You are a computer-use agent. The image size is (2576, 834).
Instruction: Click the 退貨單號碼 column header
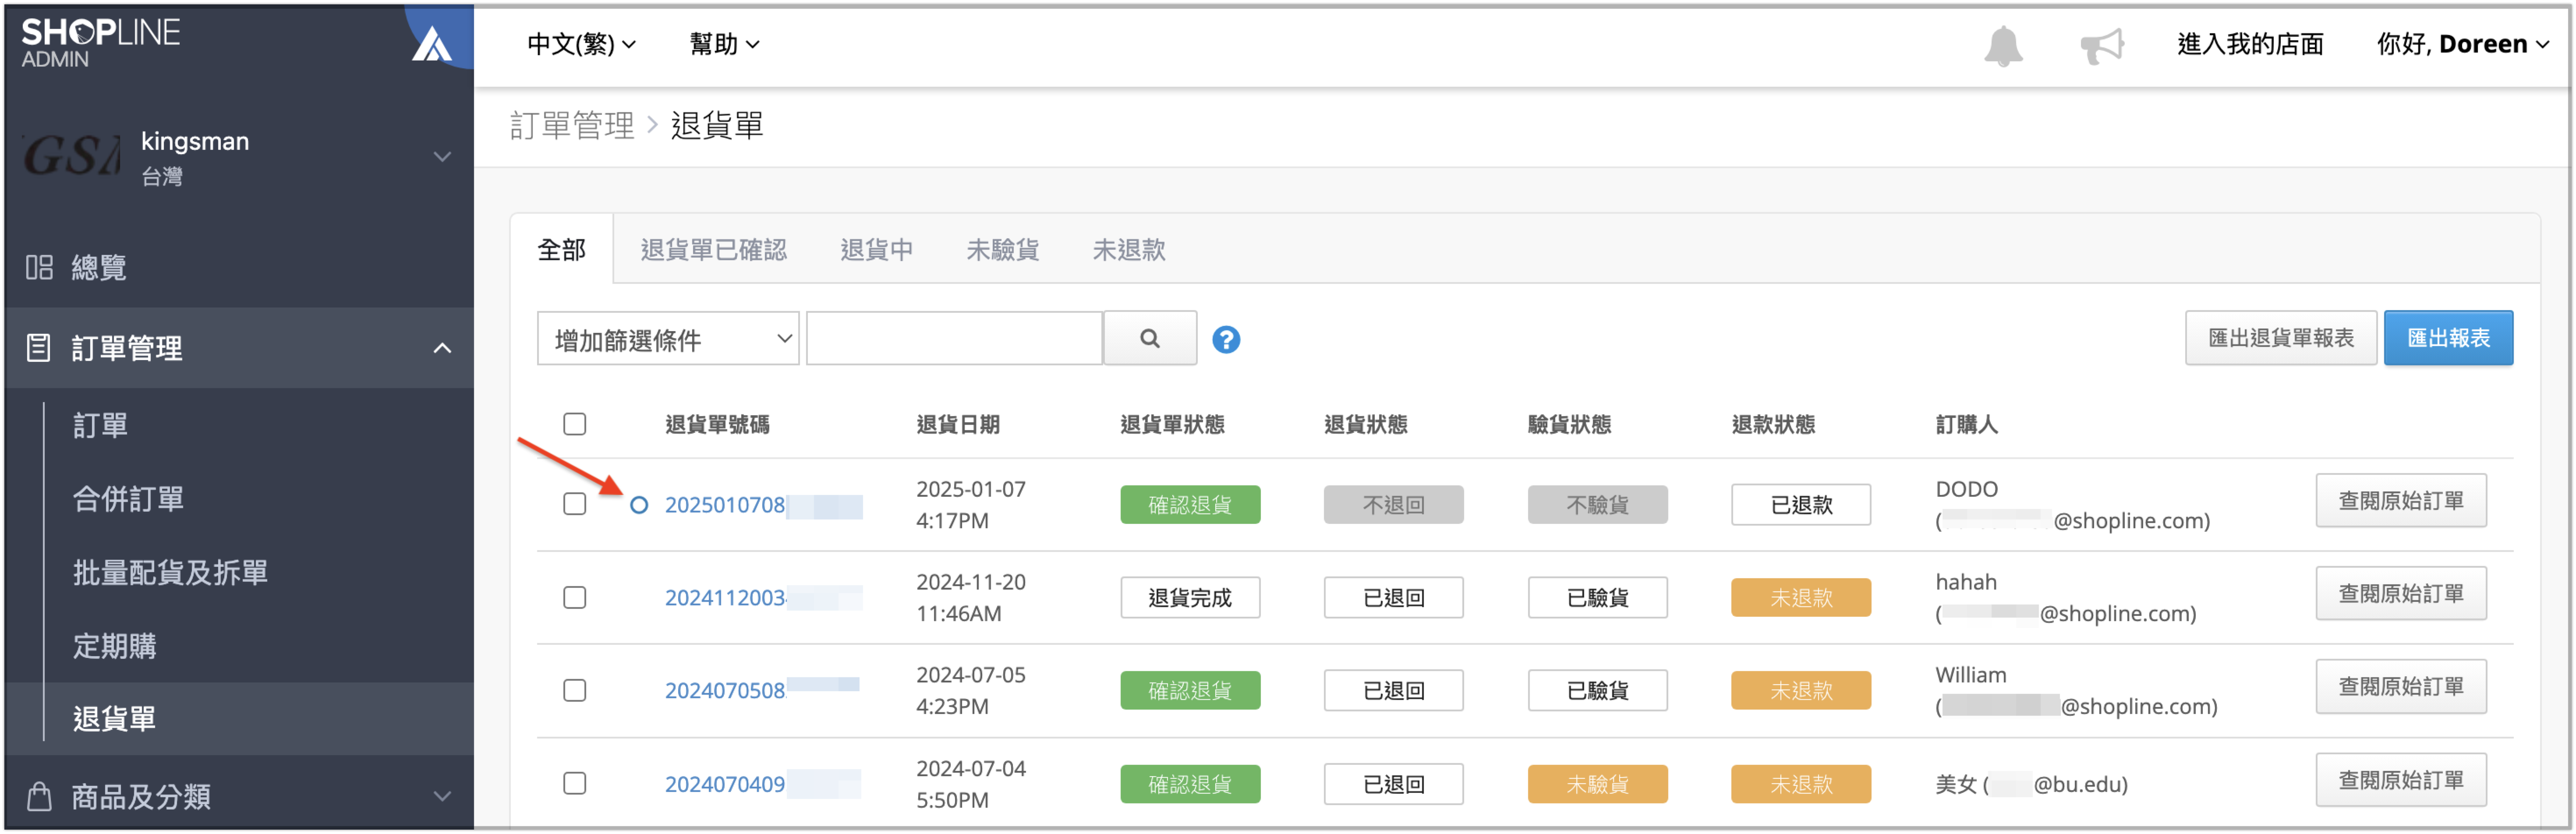click(x=717, y=424)
